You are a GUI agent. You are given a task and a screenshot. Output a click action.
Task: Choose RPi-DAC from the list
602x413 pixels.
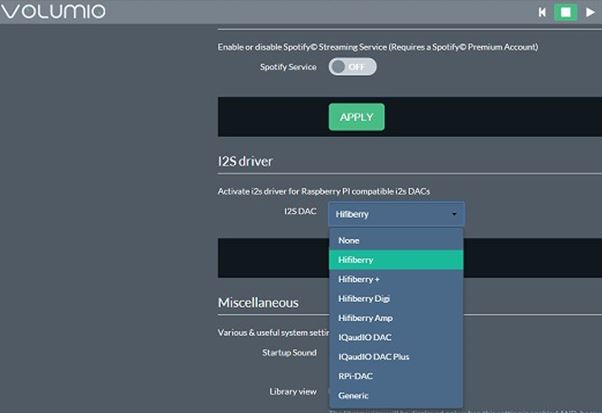coord(396,376)
